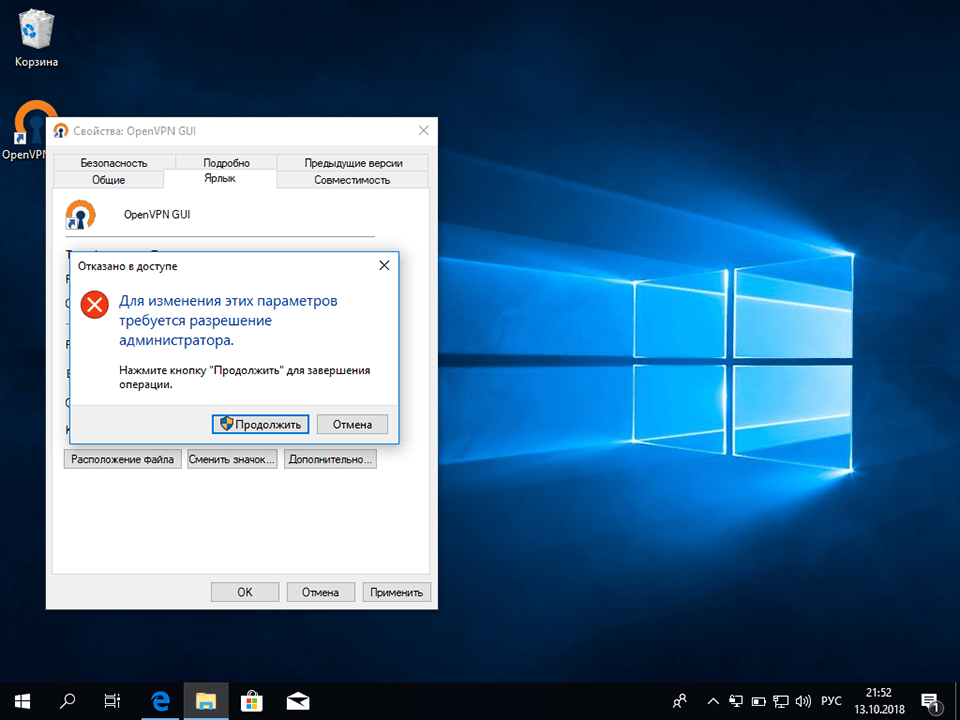The width and height of the screenshot is (960, 720).
Task: Open File Explorer from taskbar
Action: [206, 701]
